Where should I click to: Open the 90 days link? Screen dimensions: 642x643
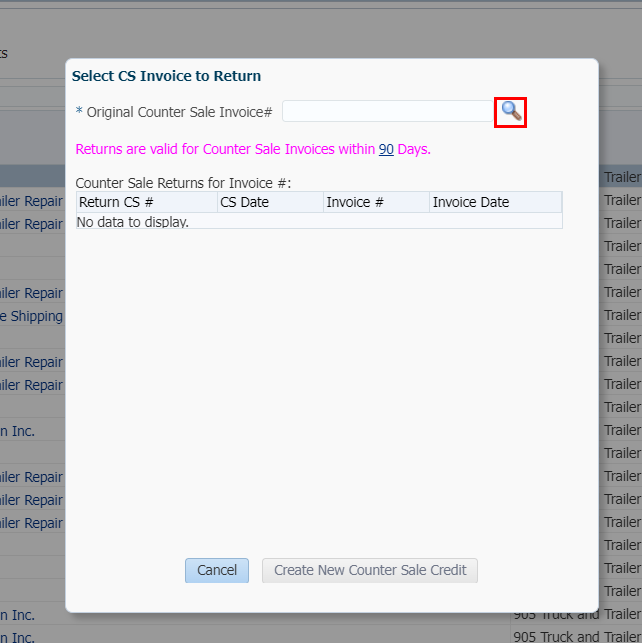[386, 149]
